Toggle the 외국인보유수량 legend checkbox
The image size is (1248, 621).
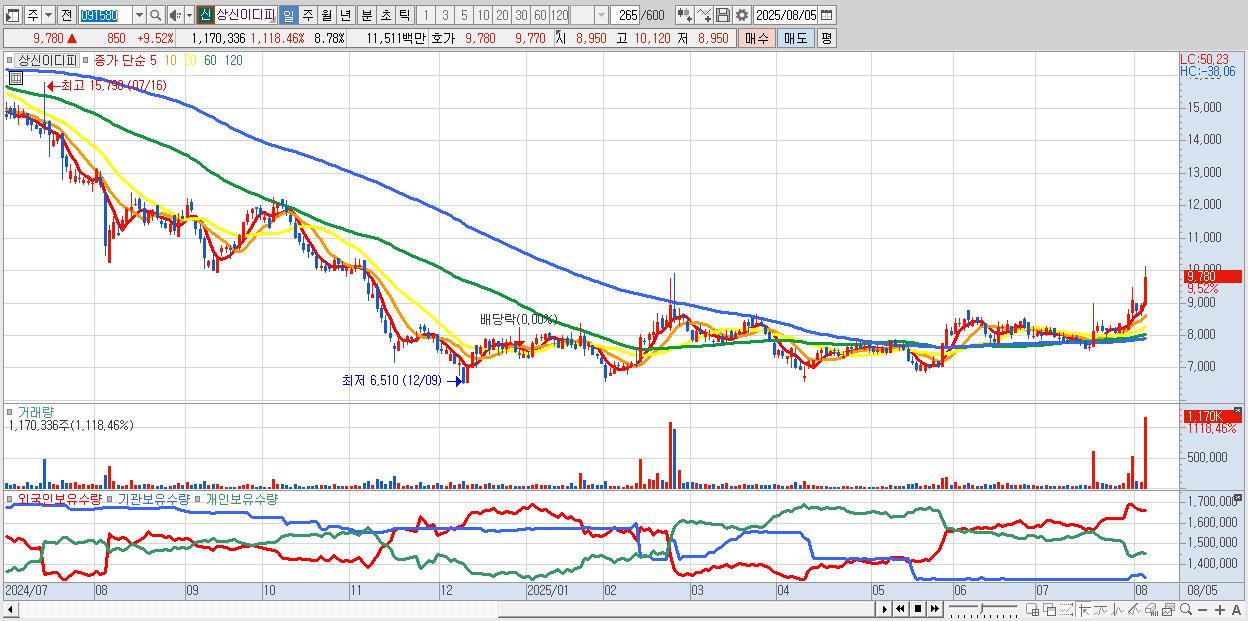tap(11, 498)
